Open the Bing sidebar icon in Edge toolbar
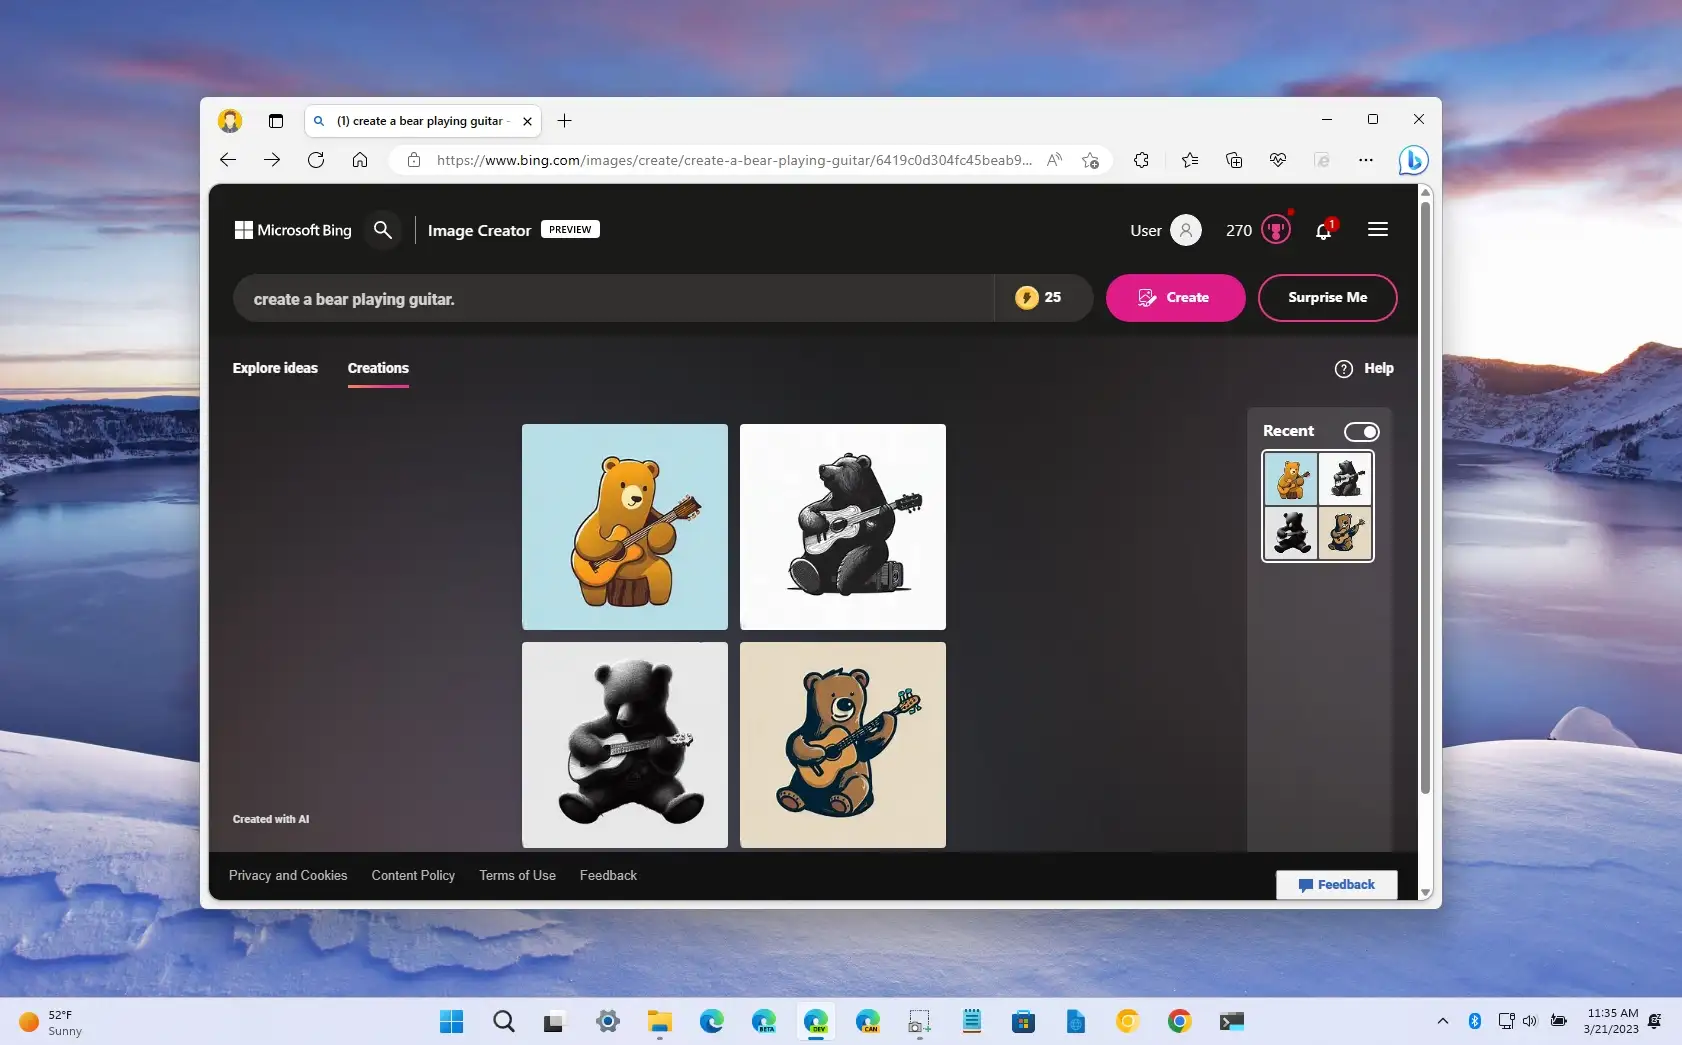 click(x=1412, y=160)
